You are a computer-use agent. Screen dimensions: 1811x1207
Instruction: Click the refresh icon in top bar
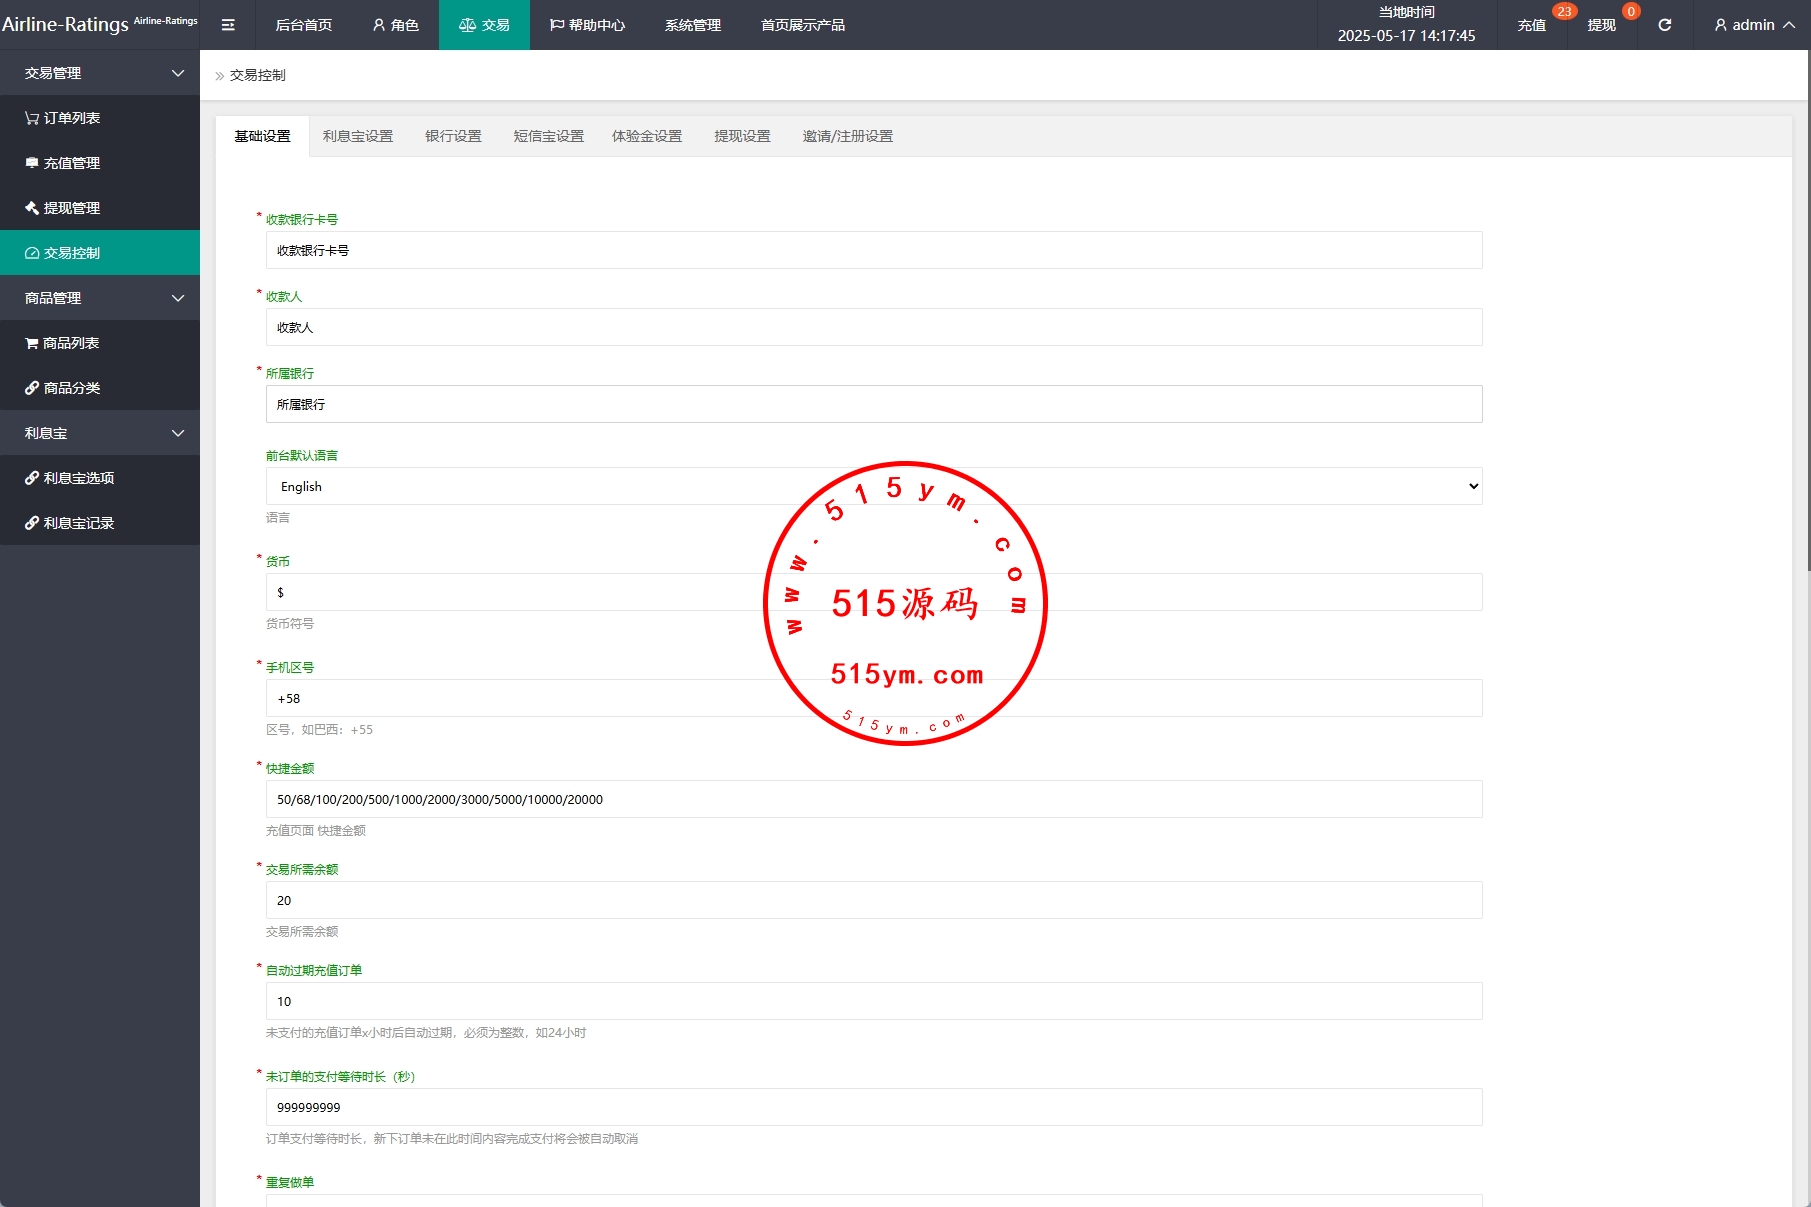[x=1664, y=25]
